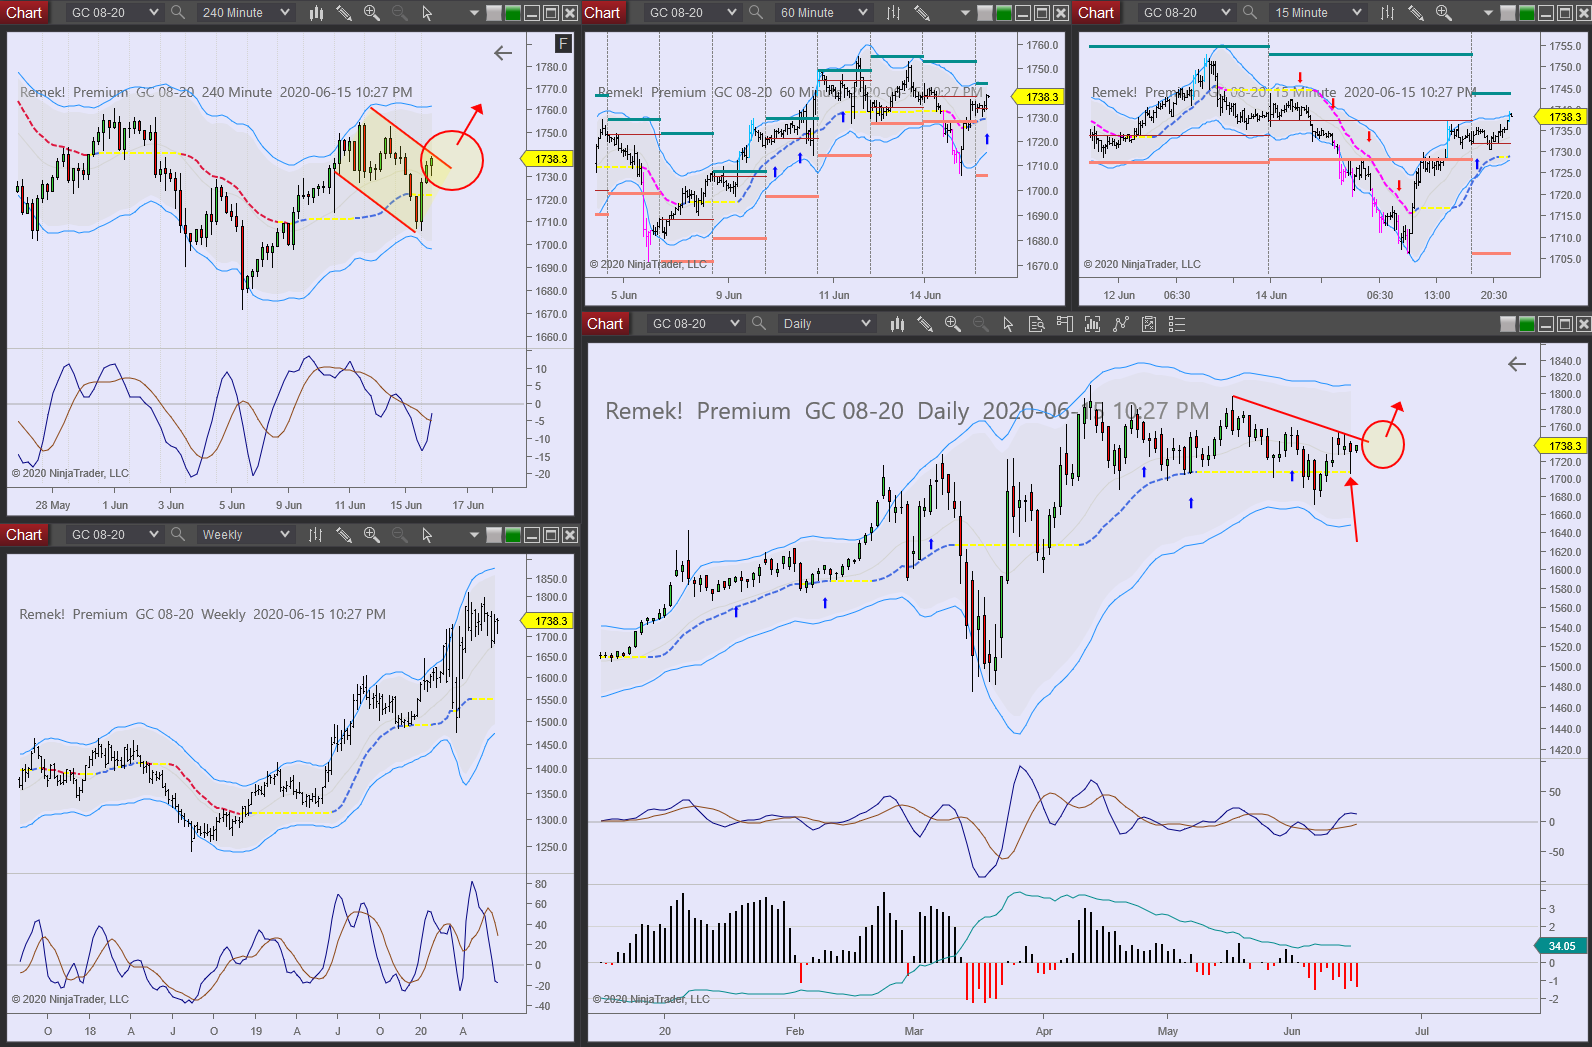Expand toolbar overflow arrow in 60 Minute chart

[x=965, y=13]
